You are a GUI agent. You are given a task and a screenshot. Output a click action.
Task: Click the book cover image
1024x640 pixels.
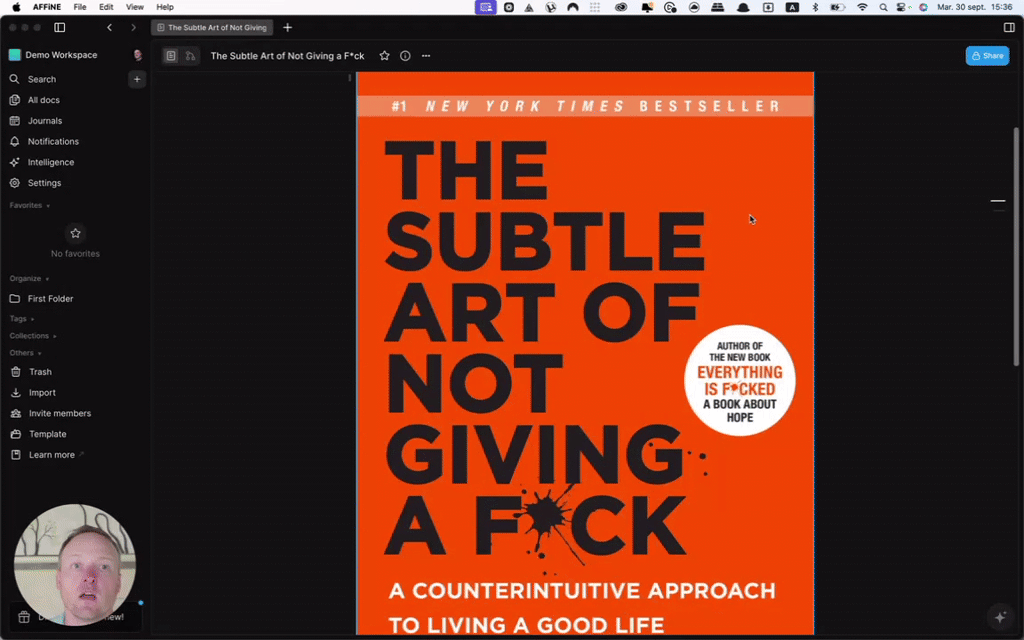tap(585, 353)
